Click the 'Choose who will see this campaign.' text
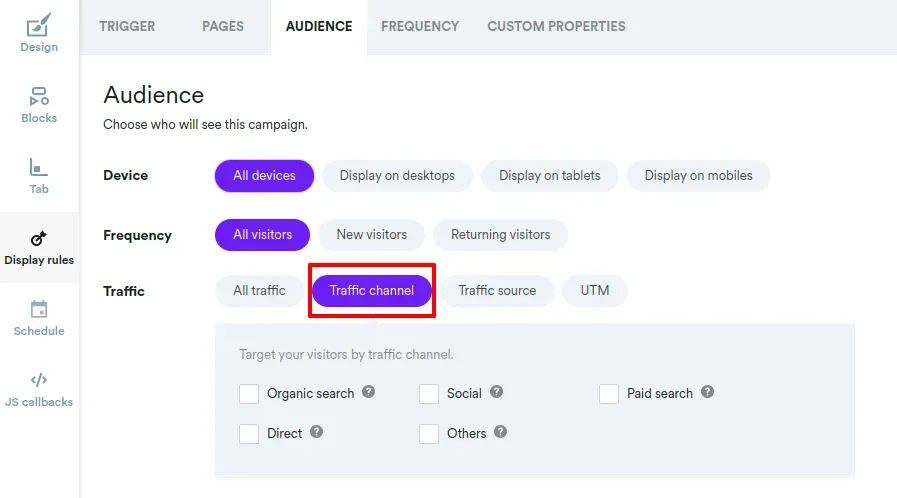Screen dimensions: 897x498 pos(205,125)
